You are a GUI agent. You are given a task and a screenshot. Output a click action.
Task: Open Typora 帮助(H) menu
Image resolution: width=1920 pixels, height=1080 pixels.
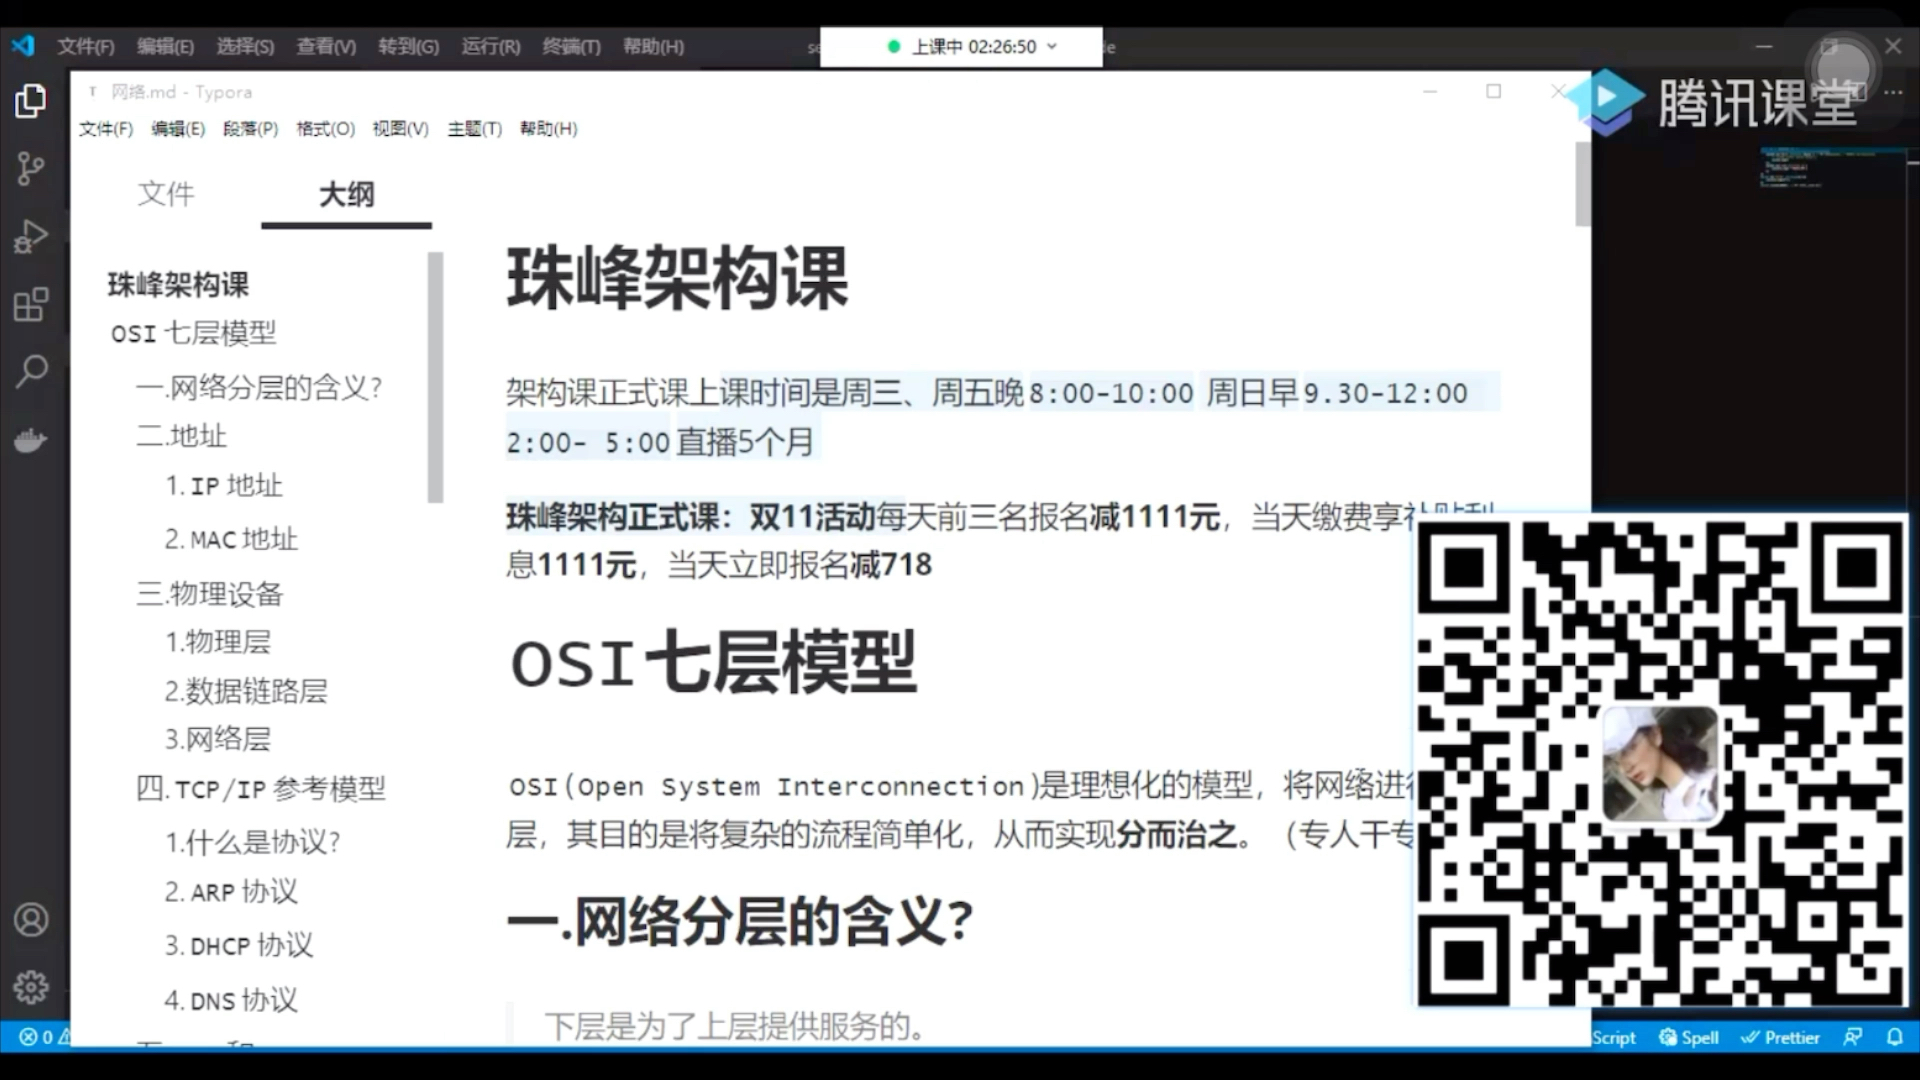click(548, 129)
